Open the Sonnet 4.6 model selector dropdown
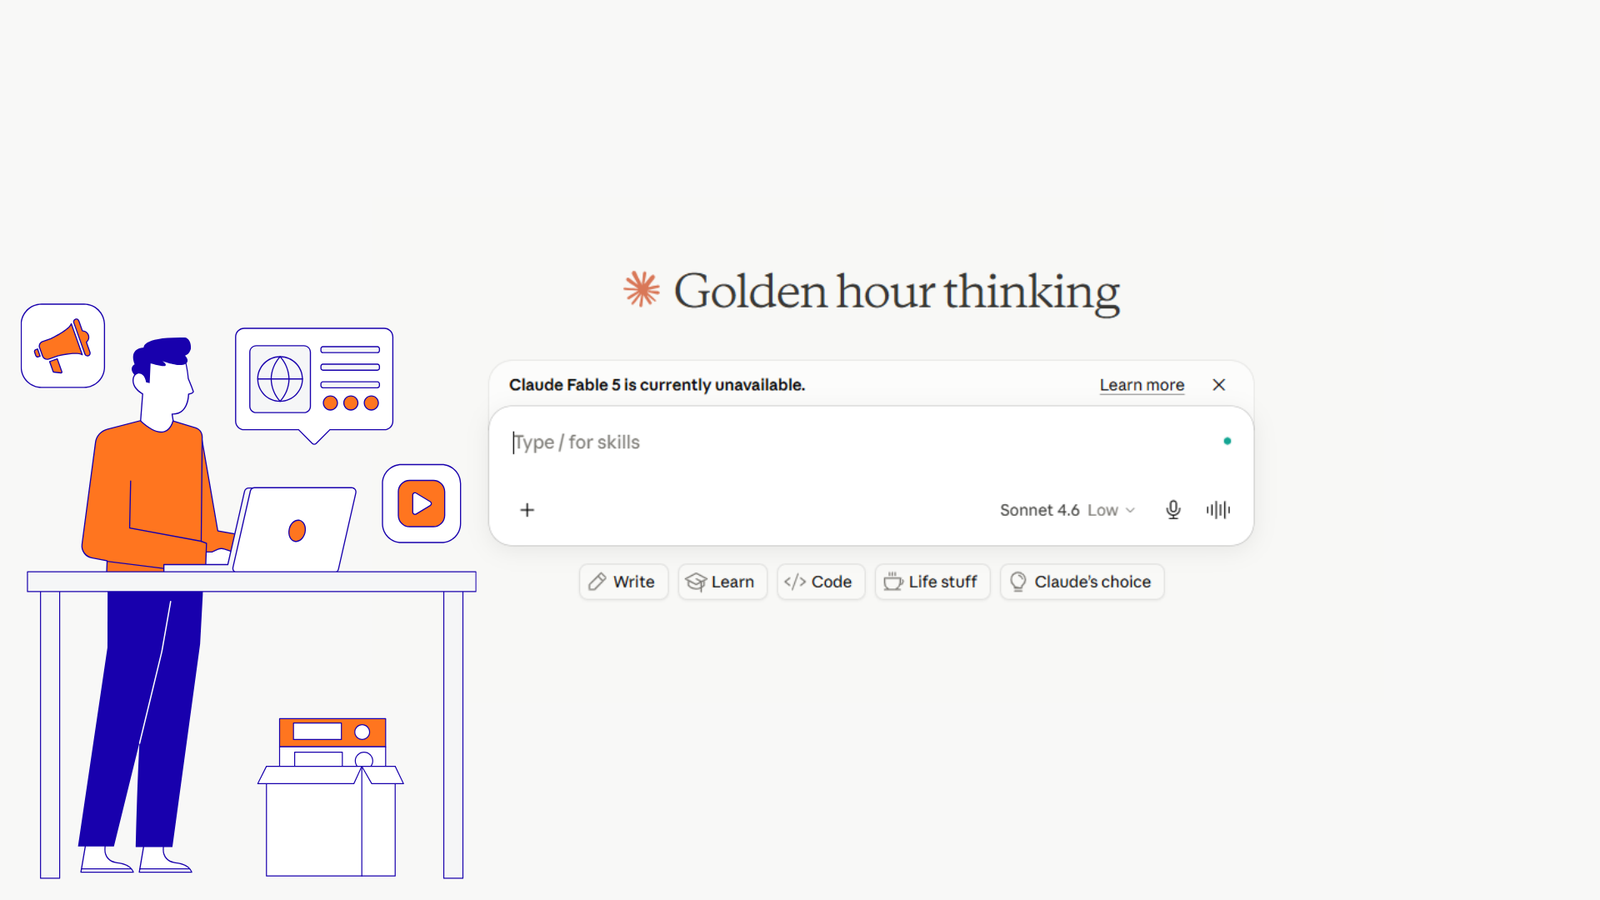The image size is (1600, 900). (x=1067, y=510)
